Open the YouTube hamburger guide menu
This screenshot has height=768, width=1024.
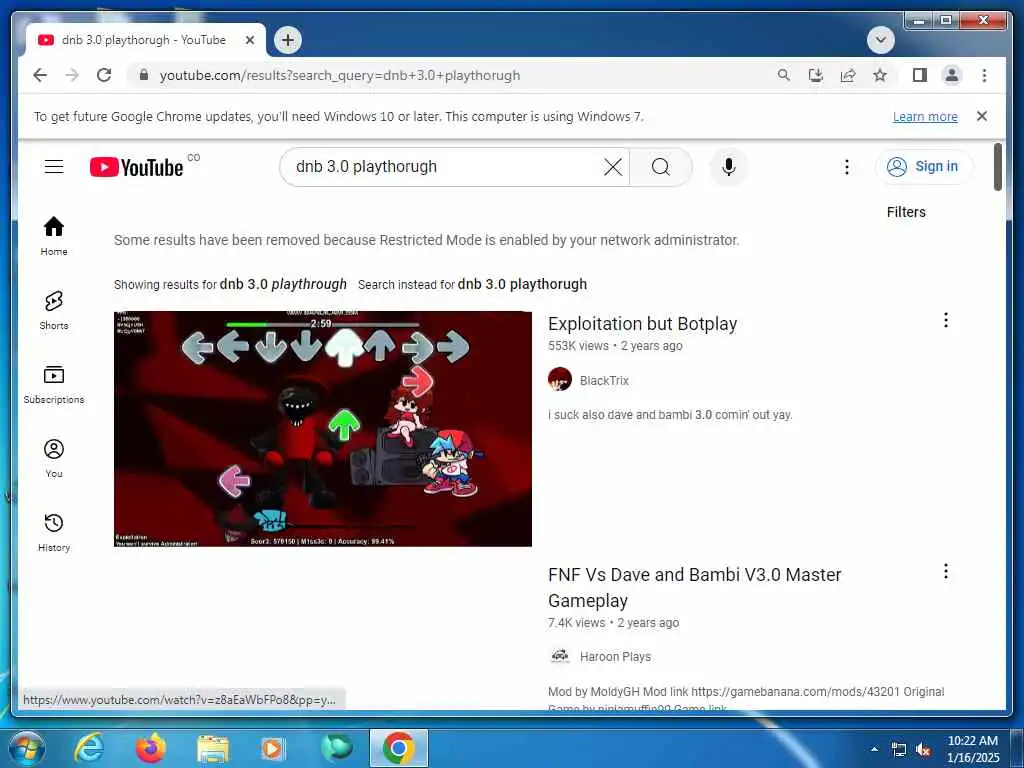click(54, 167)
